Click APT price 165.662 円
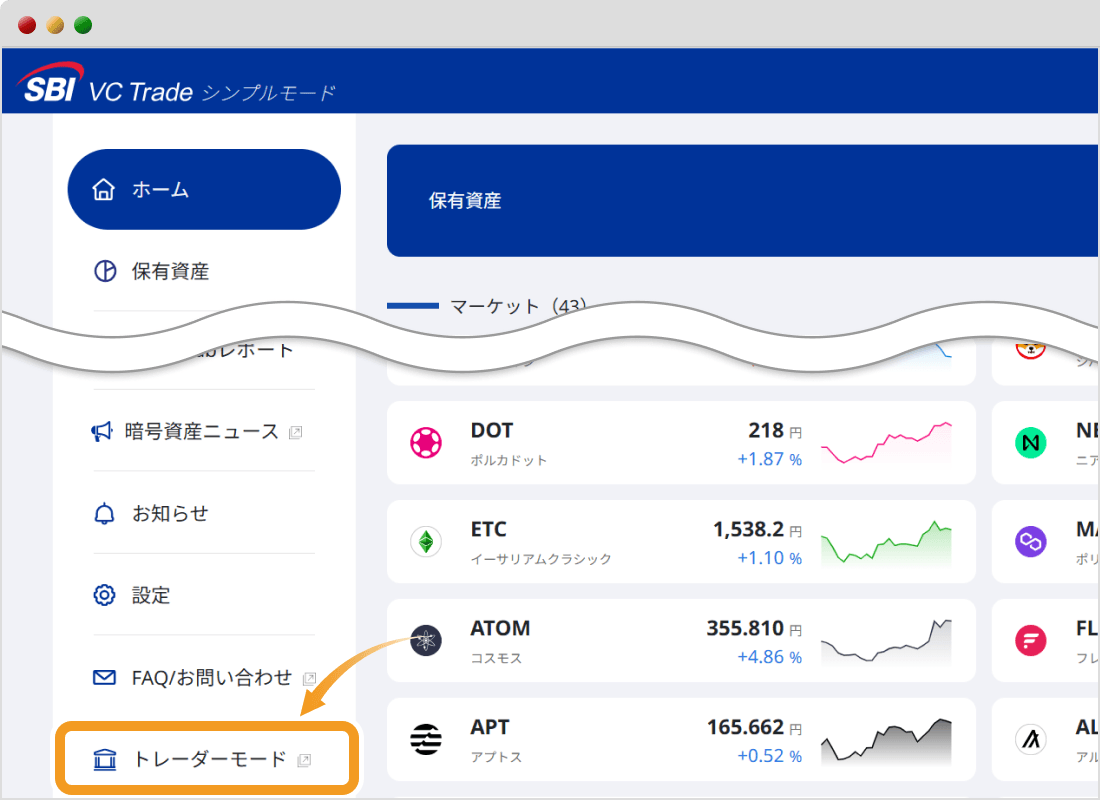1100x800 pixels. click(x=754, y=727)
